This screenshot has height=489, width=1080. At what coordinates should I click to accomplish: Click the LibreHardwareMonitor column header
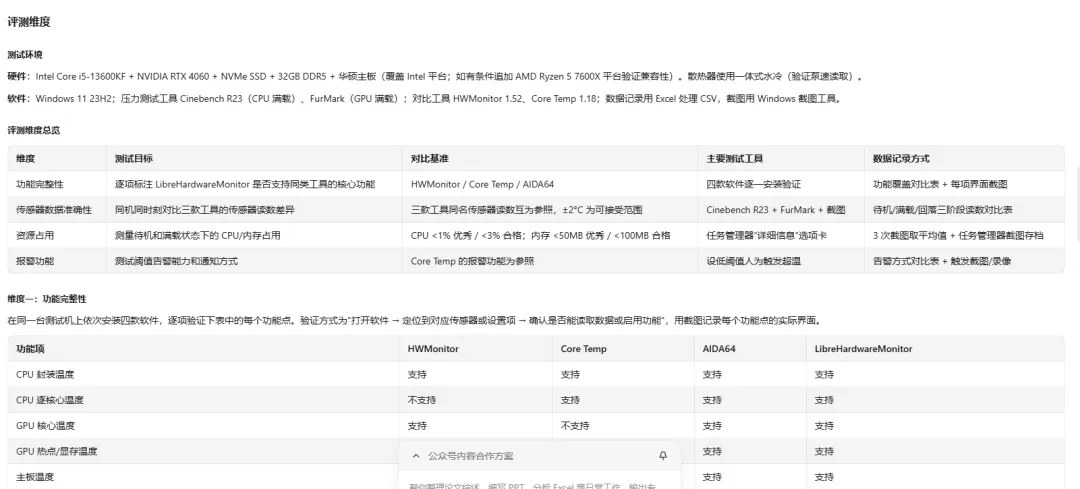[x=863, y=348]
